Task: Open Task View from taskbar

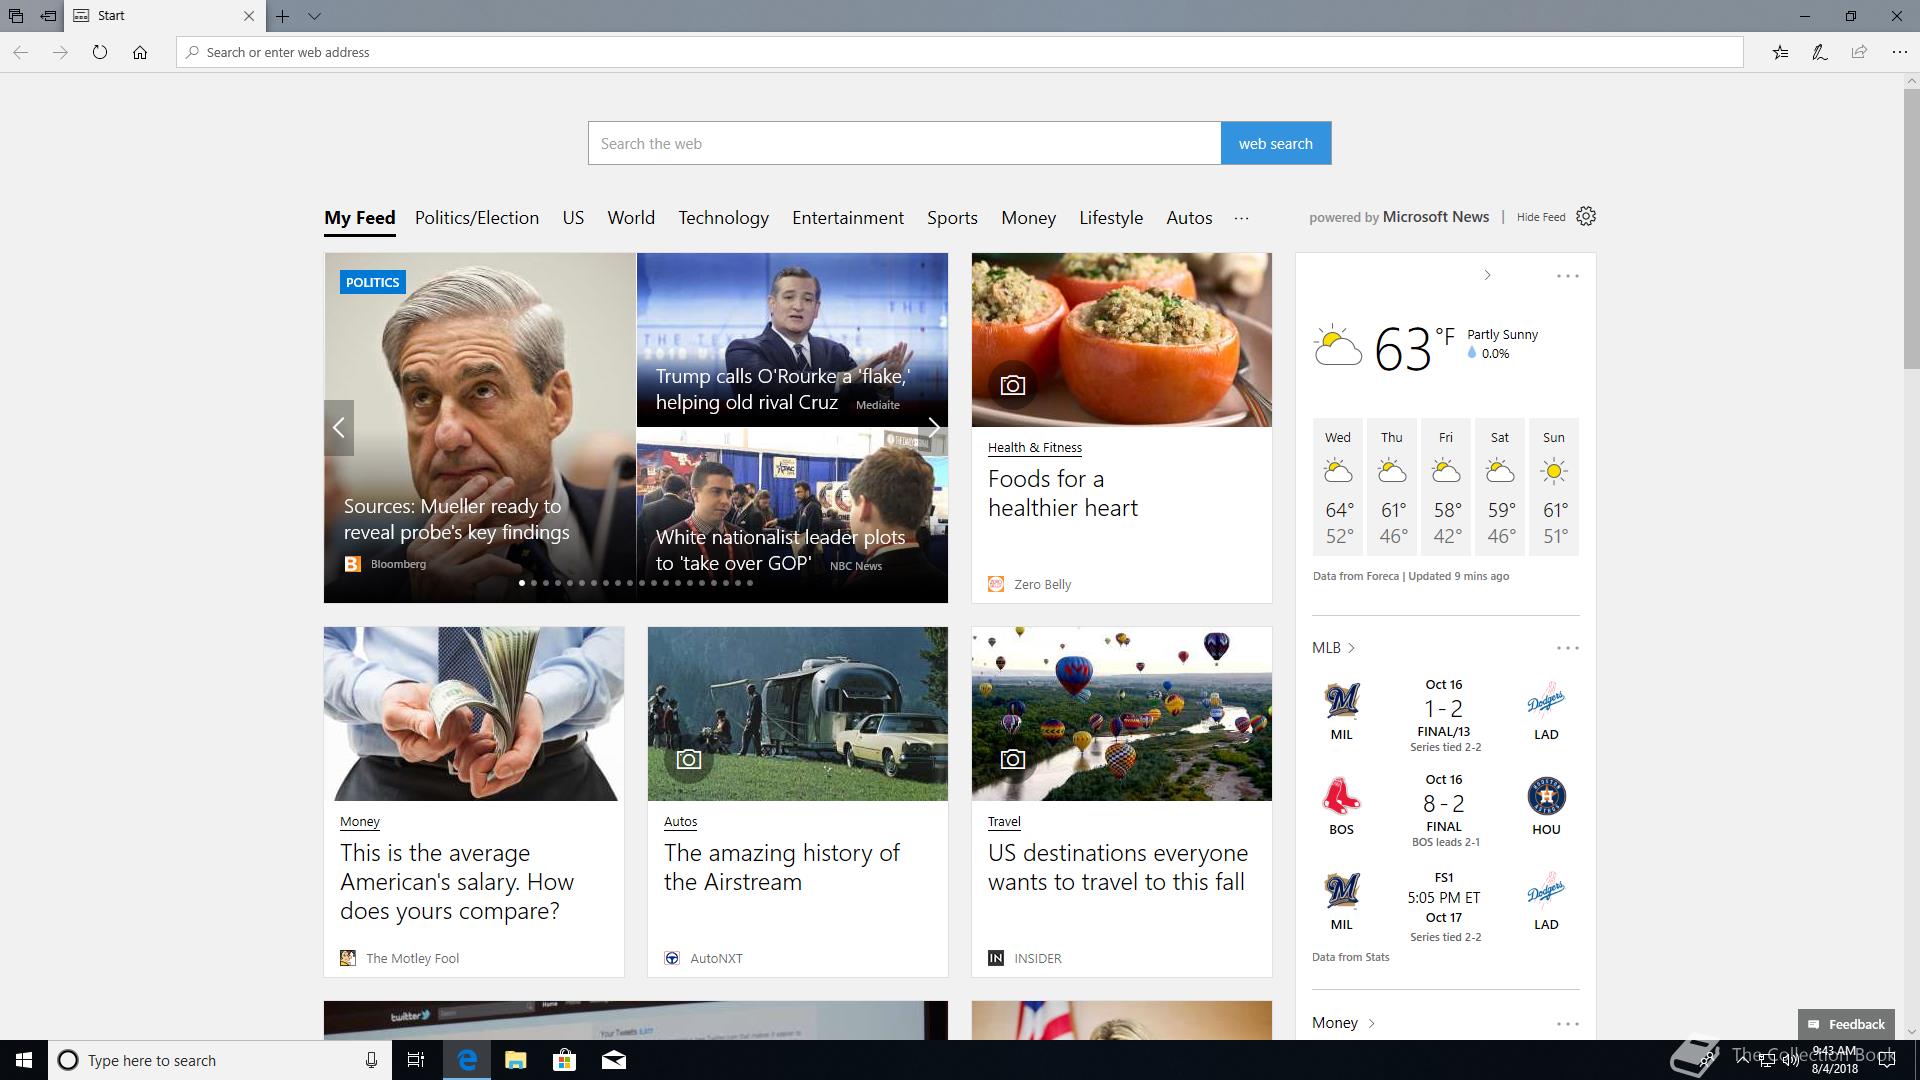Action: click(x=416, y=1060)
